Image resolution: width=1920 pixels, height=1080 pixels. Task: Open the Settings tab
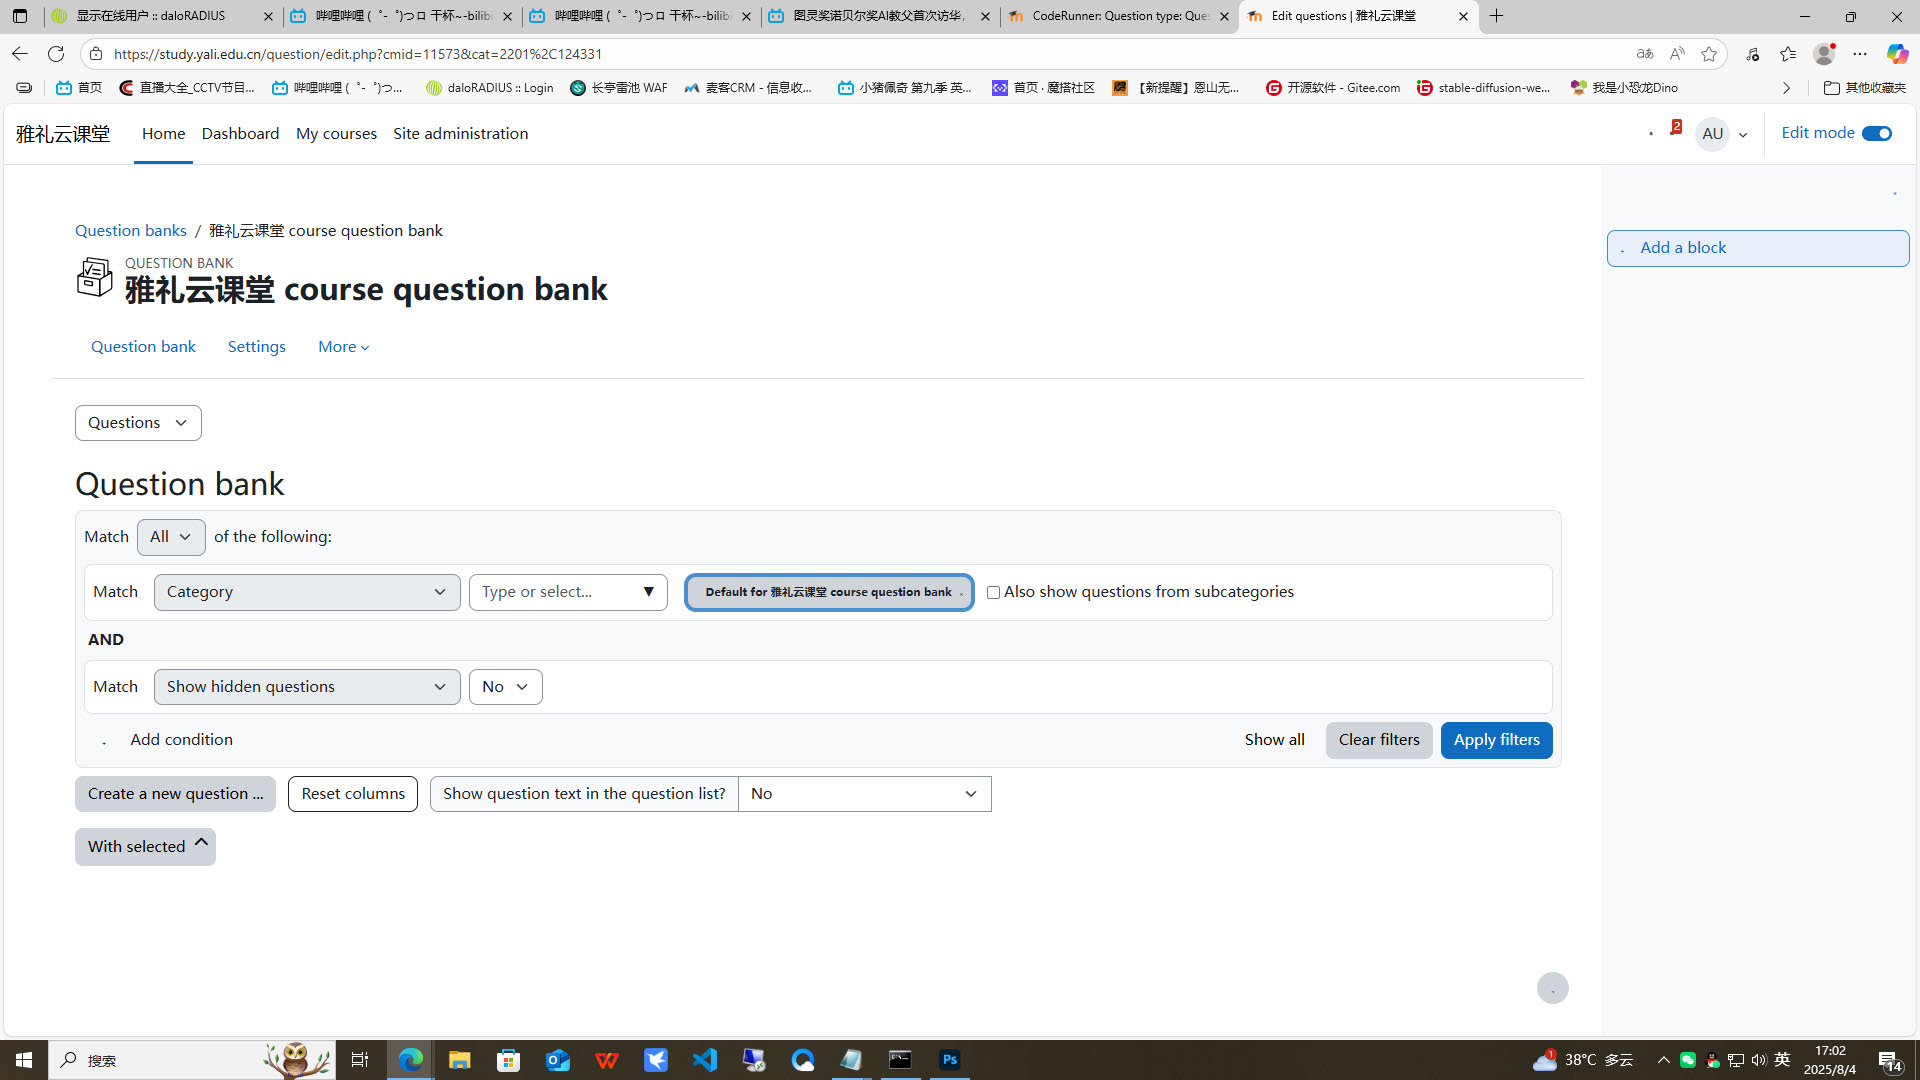(x=257, y=346)
